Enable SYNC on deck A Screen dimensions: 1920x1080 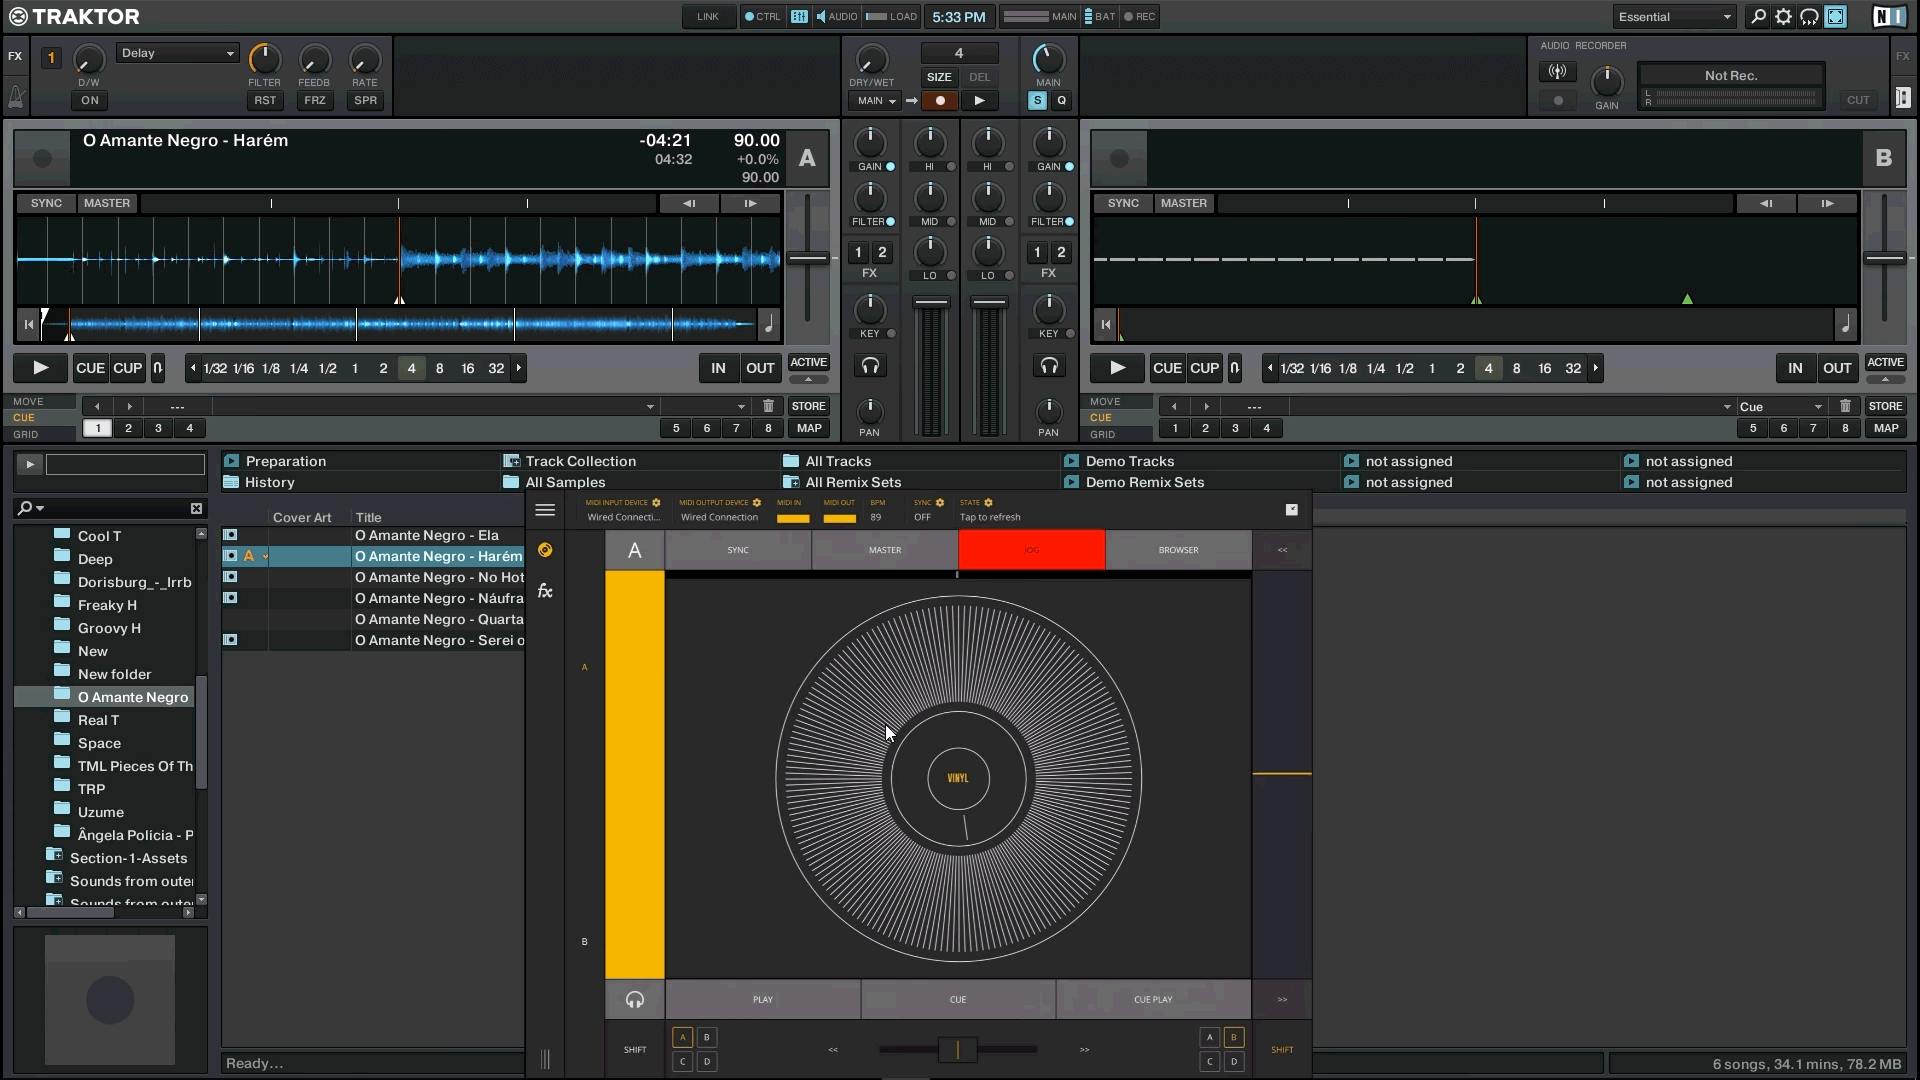point(46,203)
